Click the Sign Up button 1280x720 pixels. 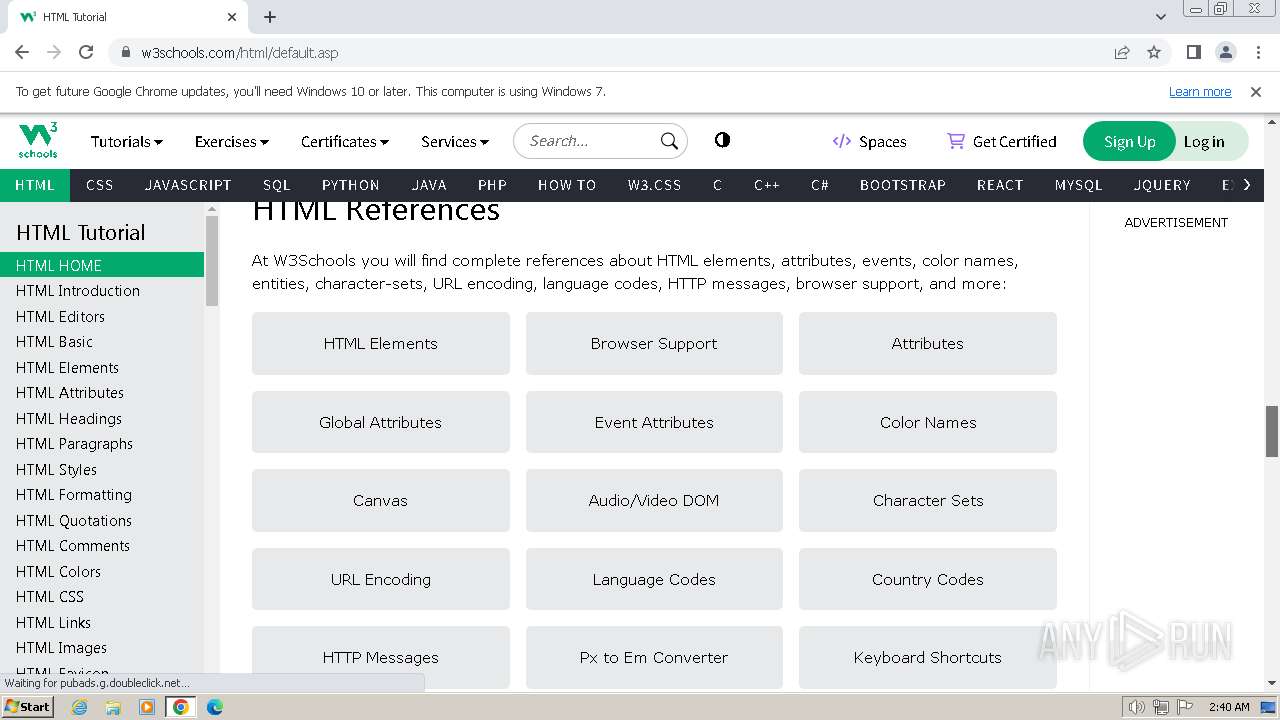tap(1129, 141)
